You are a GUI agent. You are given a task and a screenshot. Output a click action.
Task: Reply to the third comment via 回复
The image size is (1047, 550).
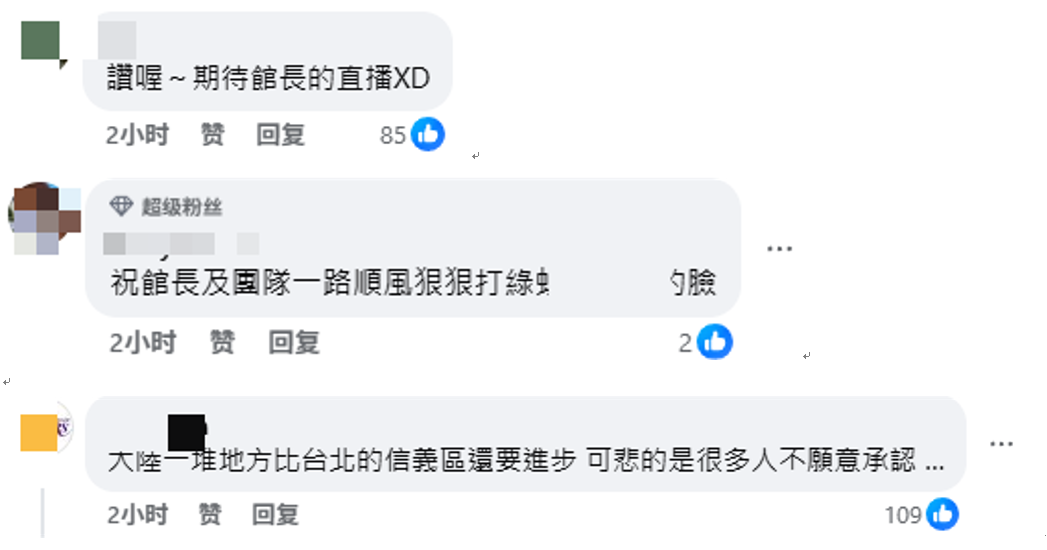point(275,515)
